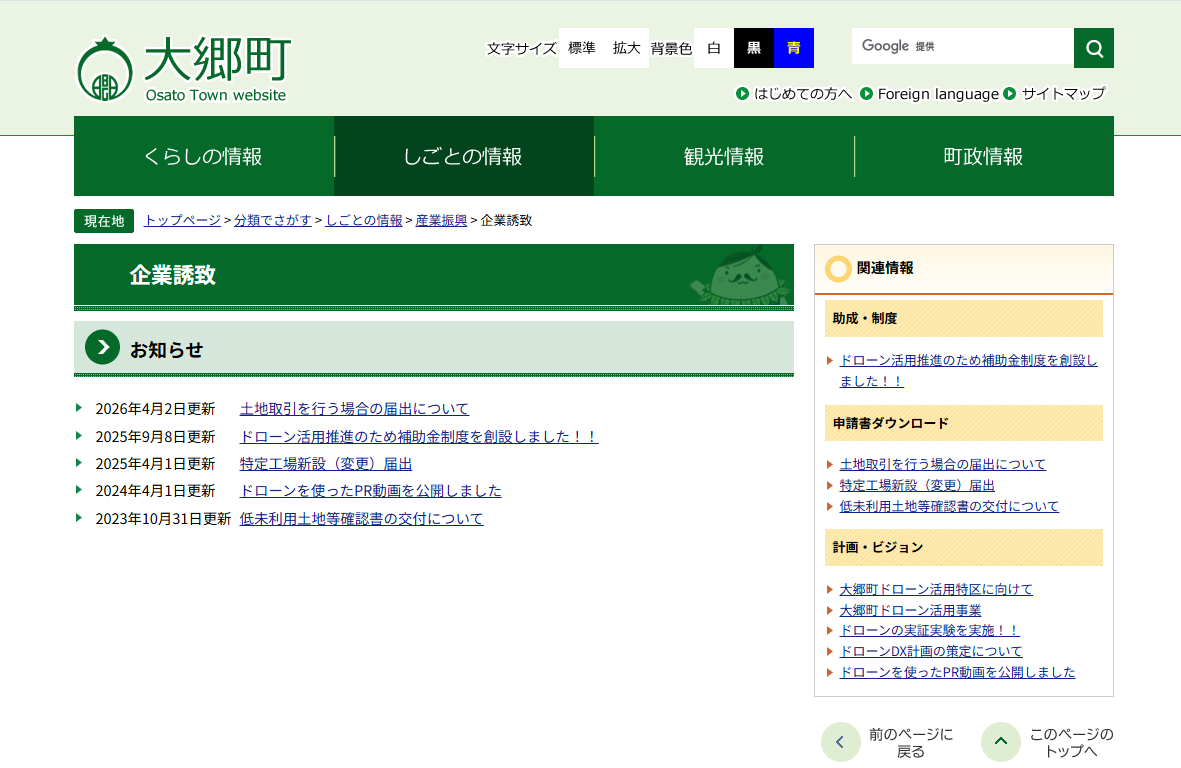This screenshot has height=768, width=1181.
Task: Go to トップページ in breadcrumb
Action: 182,221
